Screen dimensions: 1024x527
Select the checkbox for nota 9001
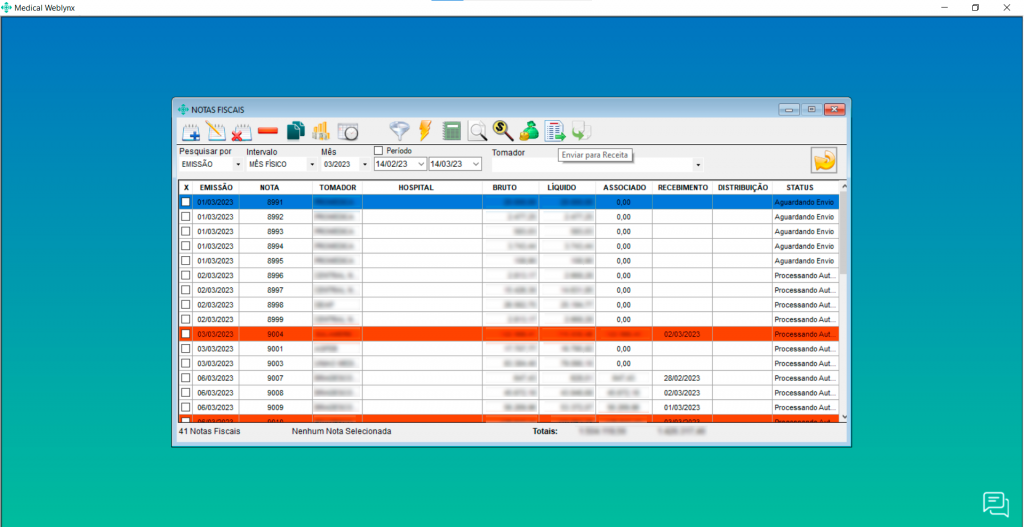point(185,349)
